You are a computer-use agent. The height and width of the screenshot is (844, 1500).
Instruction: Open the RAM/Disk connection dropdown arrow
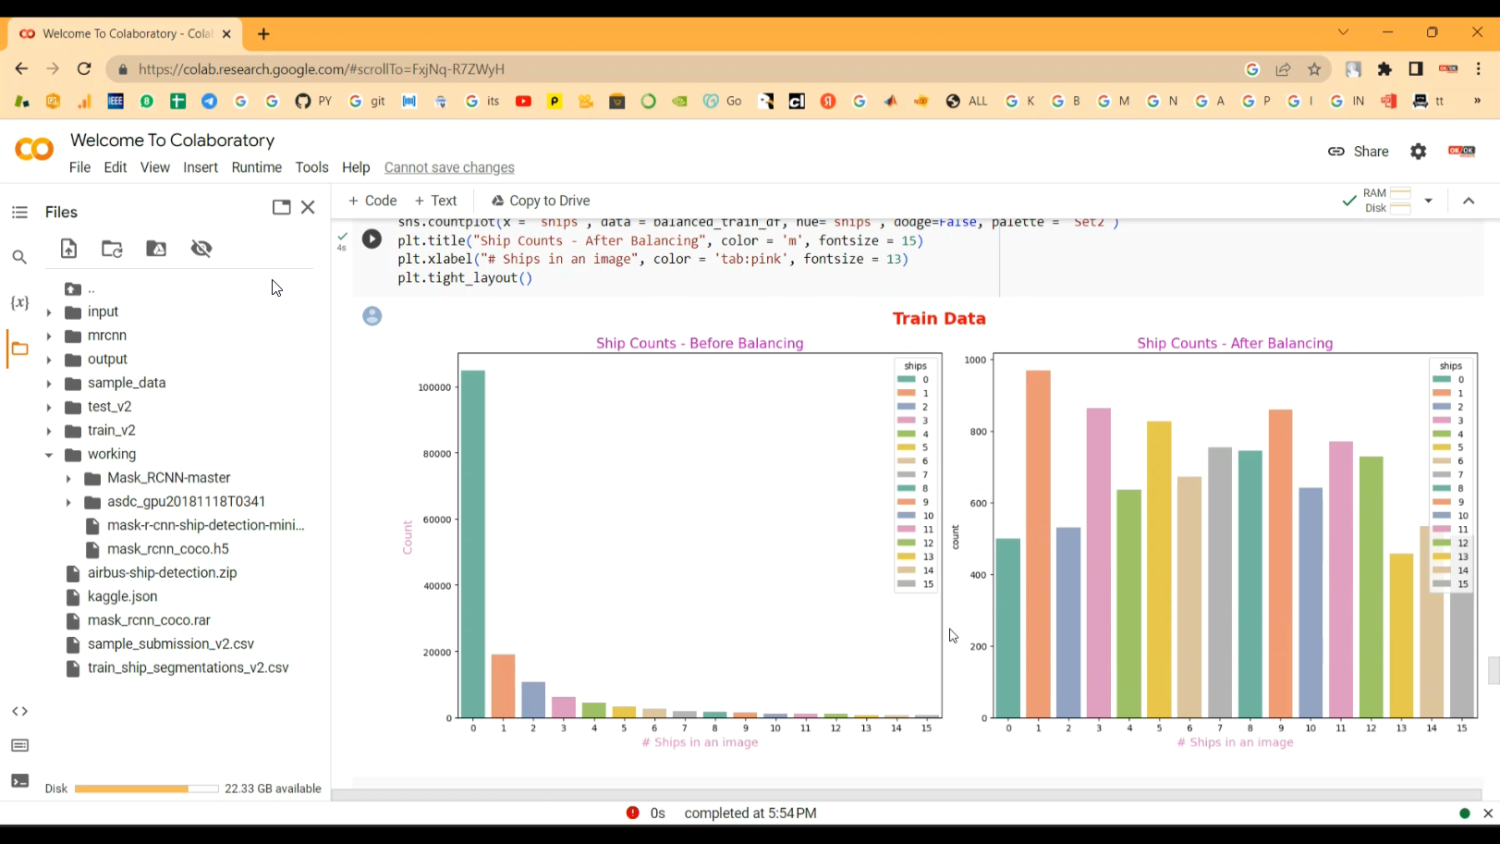tap(1428, 201)
